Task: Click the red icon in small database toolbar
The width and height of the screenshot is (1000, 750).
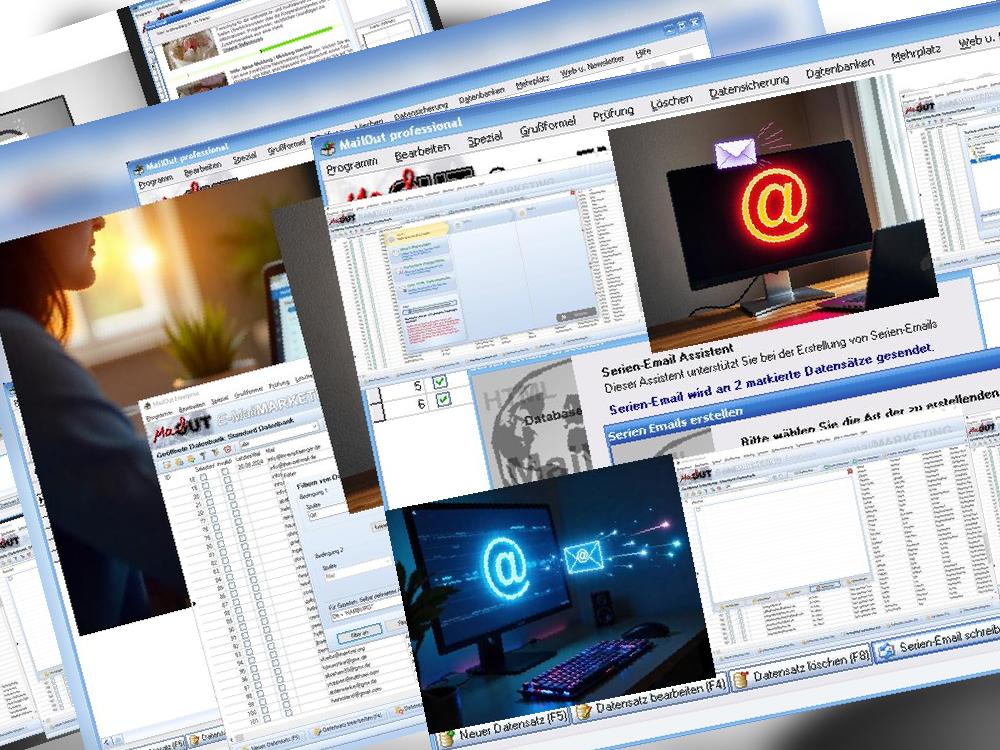Action: 227,450
